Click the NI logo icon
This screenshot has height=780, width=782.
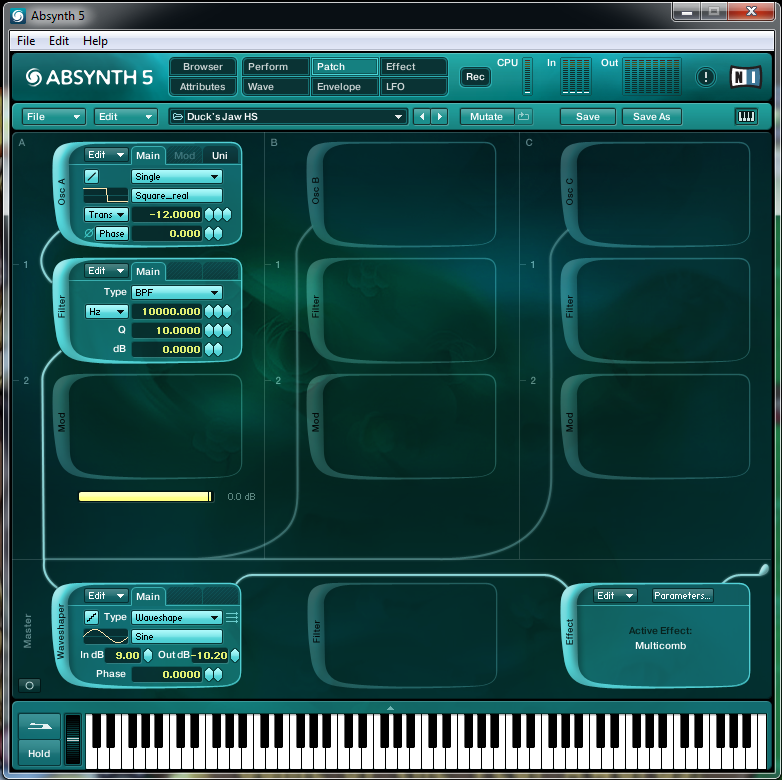pos(746,77)
